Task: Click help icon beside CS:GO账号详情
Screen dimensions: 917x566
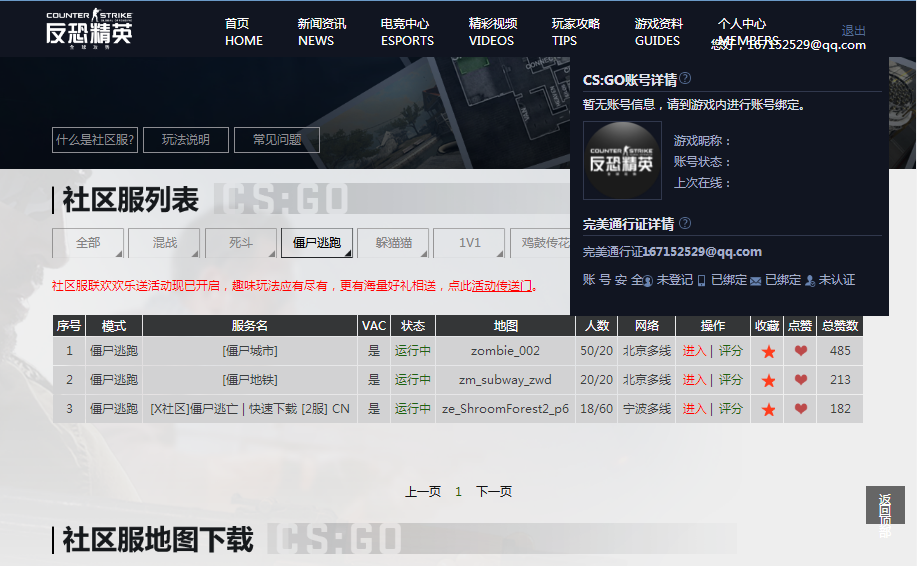Action: click(x=685, y=79)
